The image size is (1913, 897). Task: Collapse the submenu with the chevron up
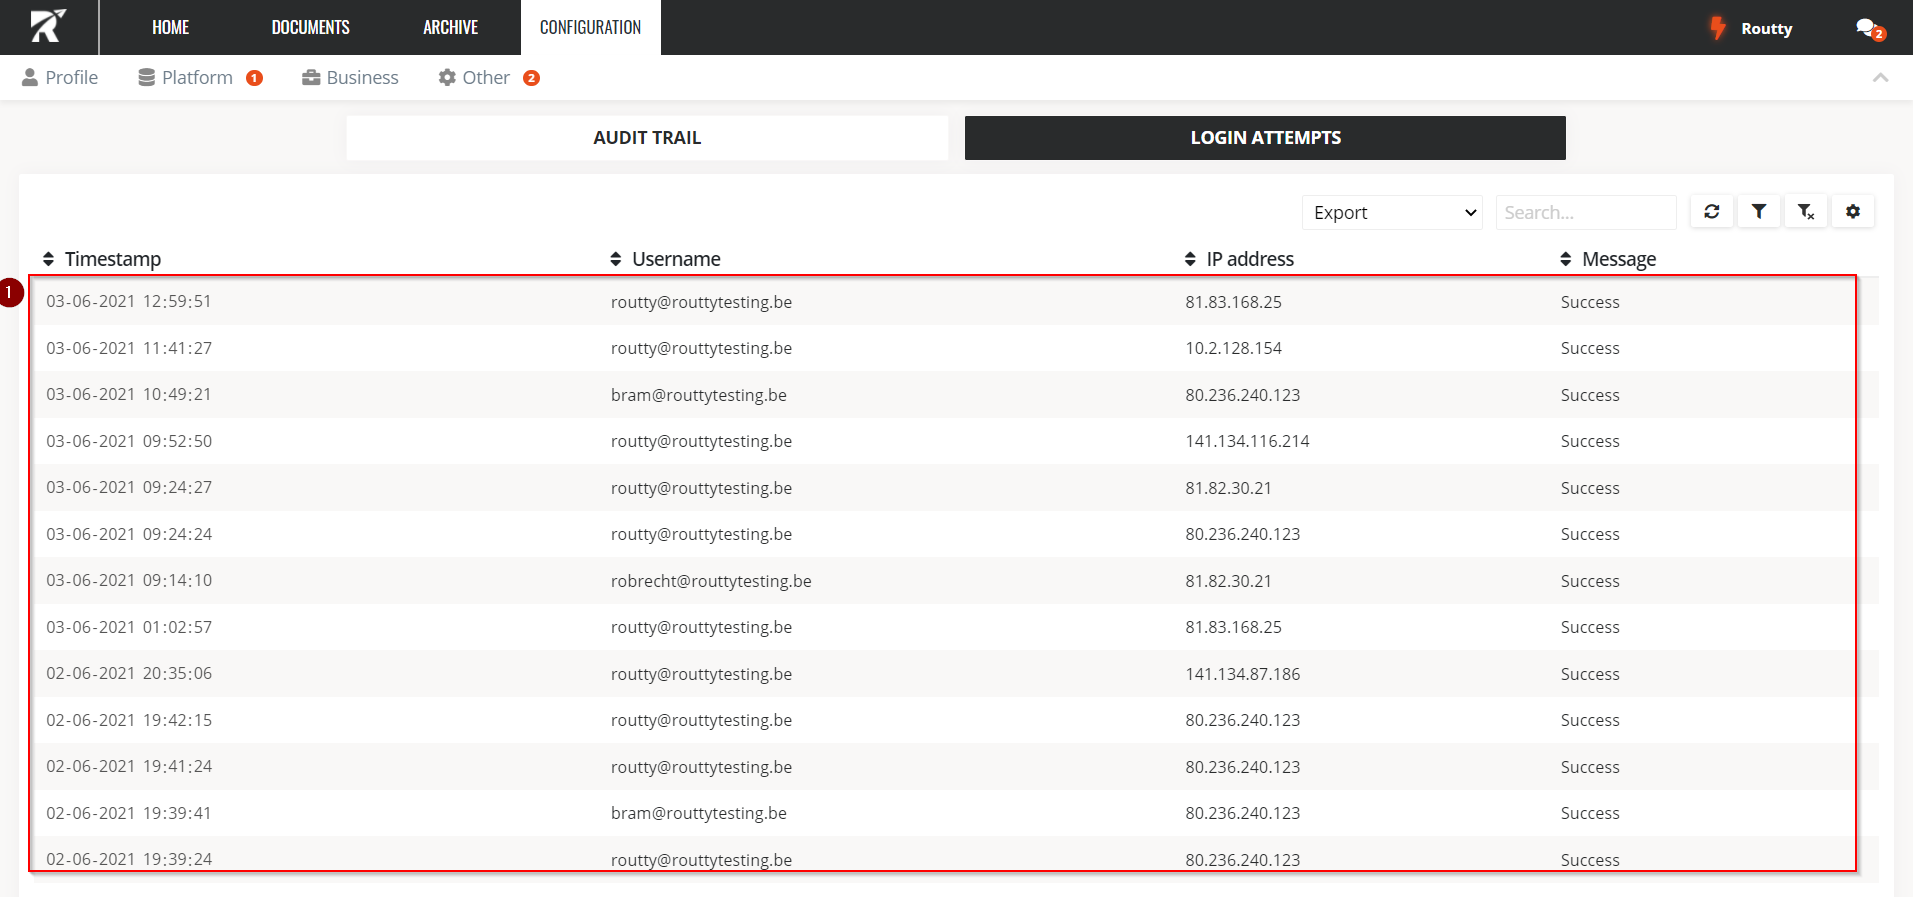pyautogui.click(x=1880, y=78)
